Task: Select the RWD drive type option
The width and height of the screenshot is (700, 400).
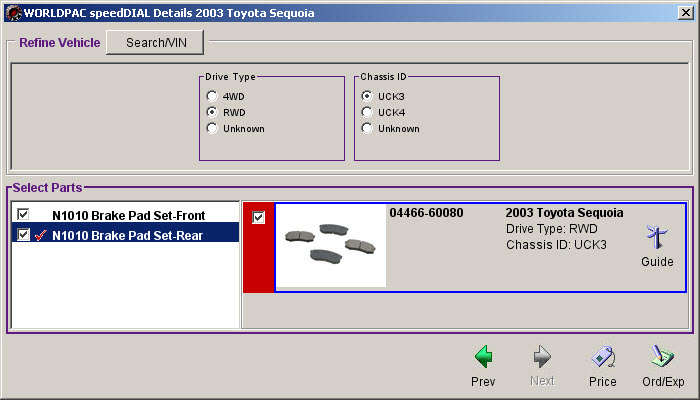Action: point(211,112)
